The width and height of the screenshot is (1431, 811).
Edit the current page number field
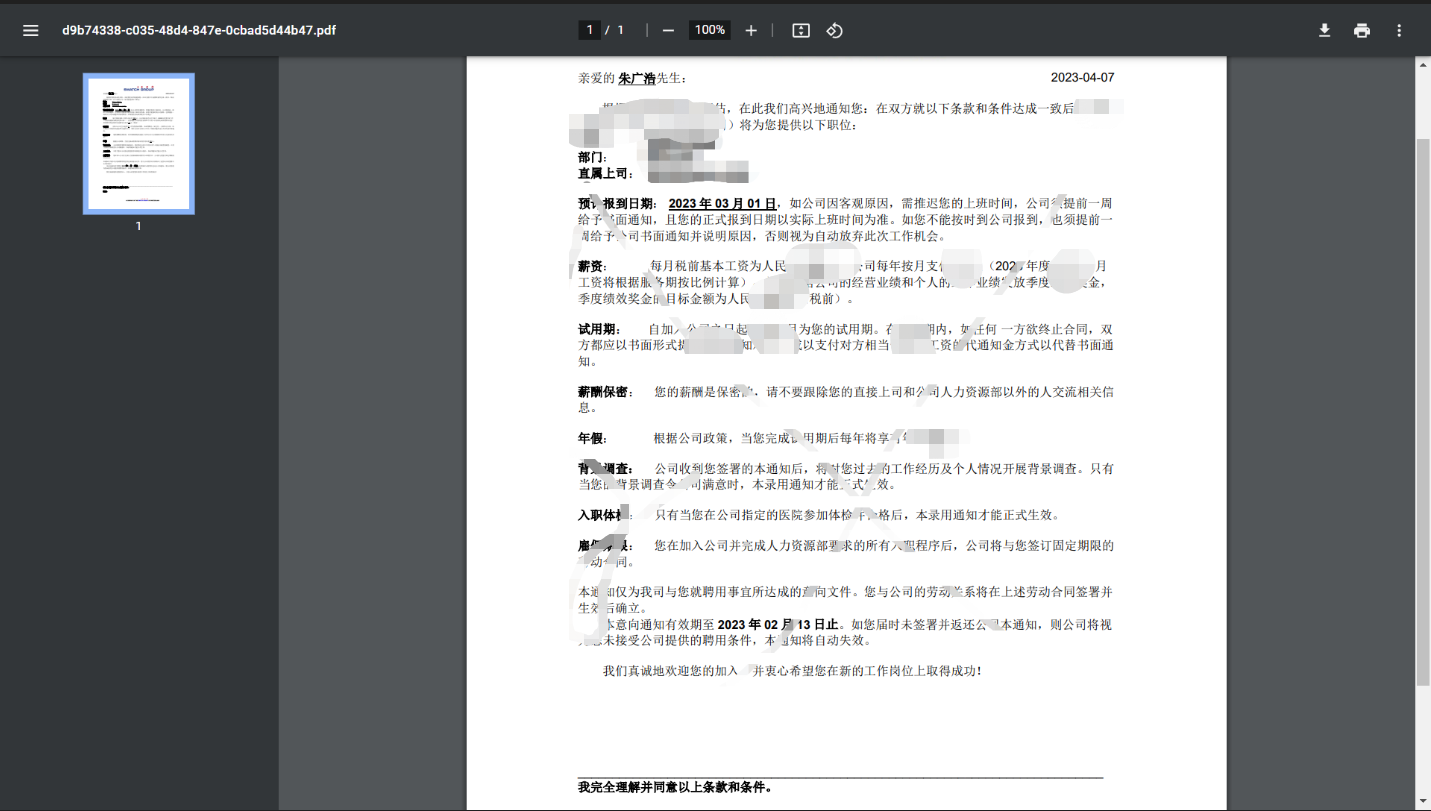point(589,30)
